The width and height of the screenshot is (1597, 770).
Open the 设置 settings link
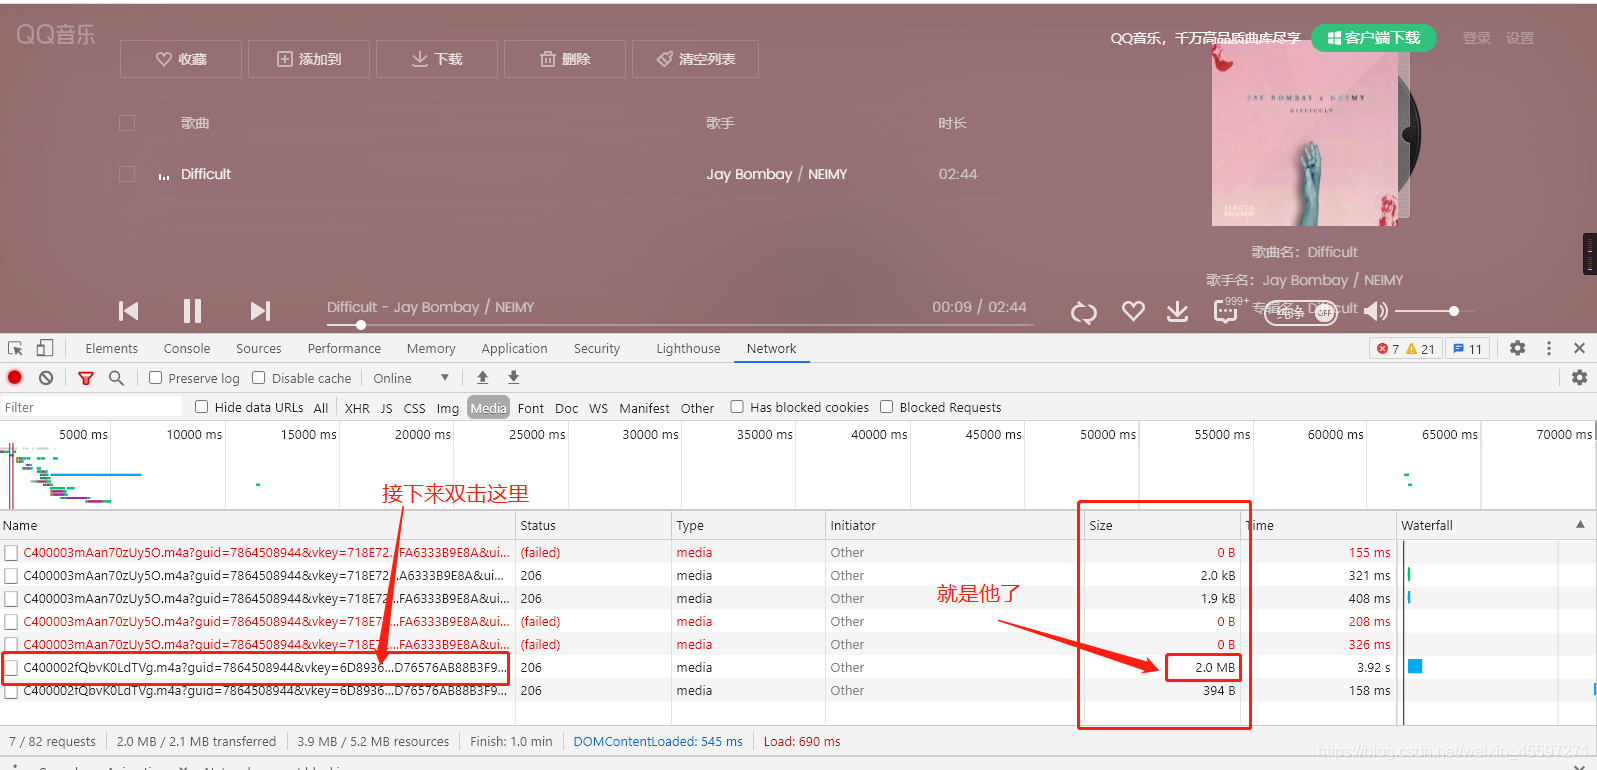click(1520, 38)
